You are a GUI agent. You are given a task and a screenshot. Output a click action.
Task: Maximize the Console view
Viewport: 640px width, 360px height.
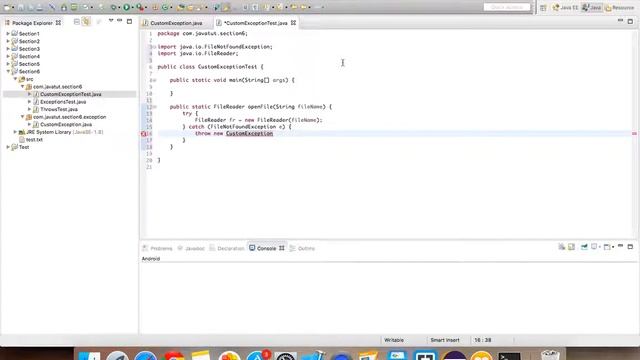click(x=630, y=247)
